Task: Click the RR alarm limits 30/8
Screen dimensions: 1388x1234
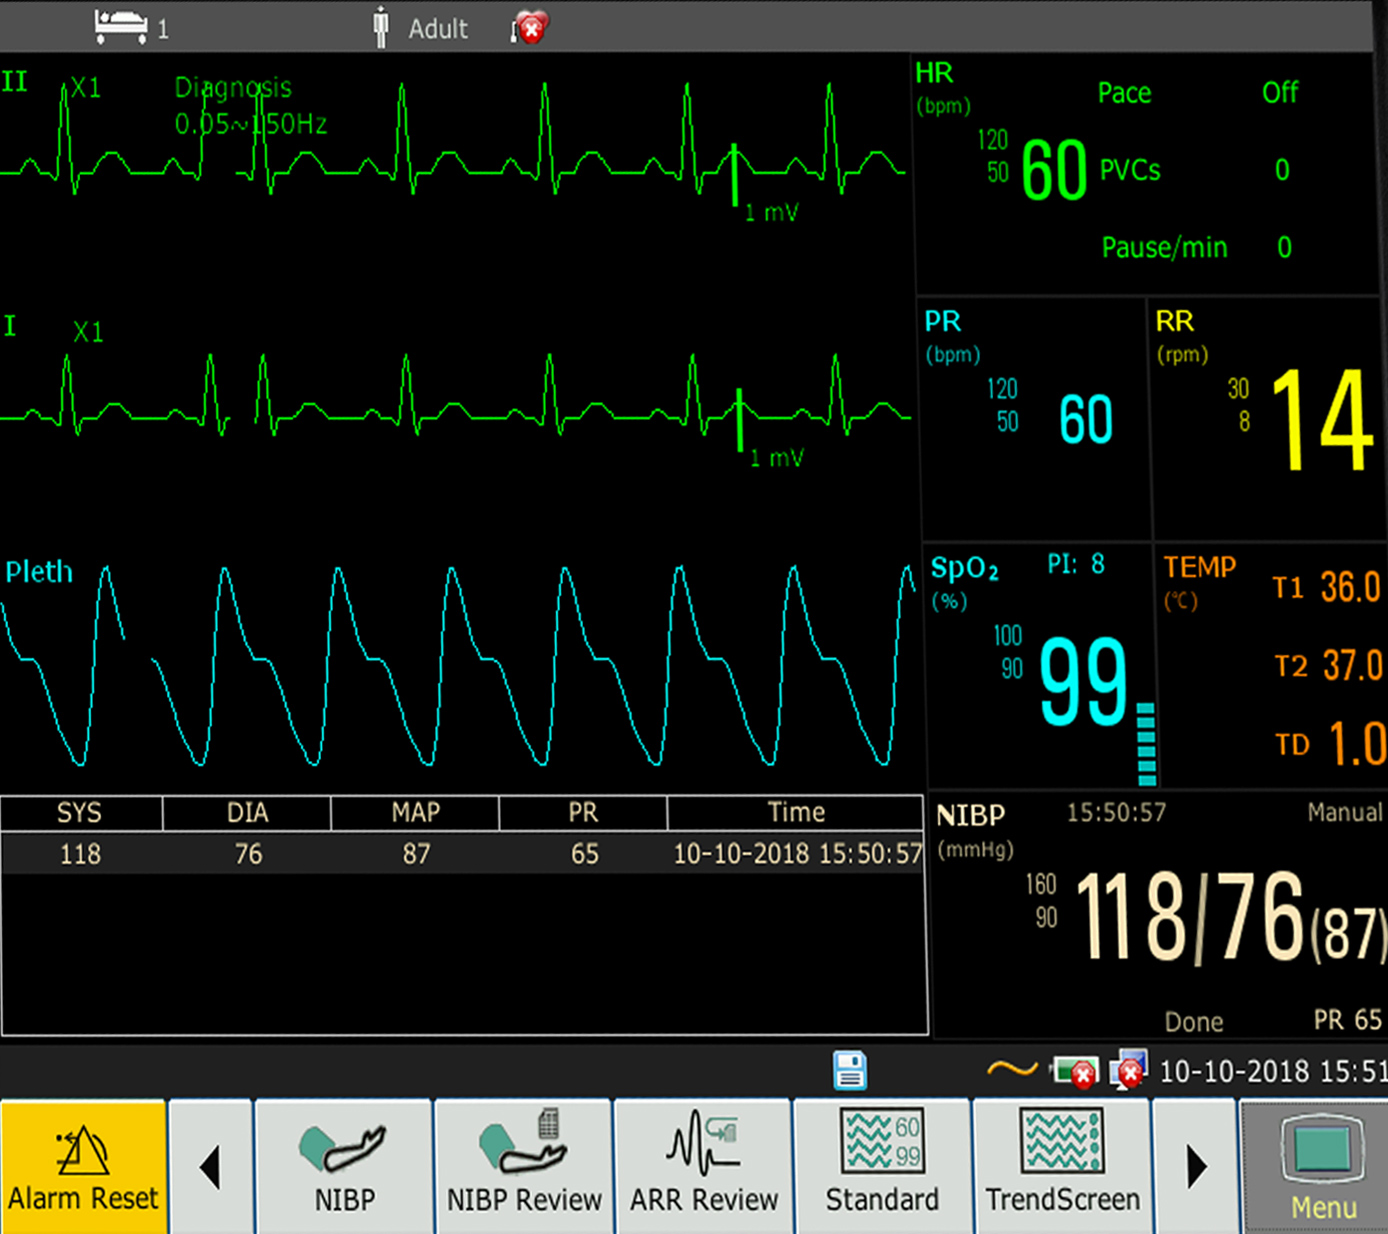Action: [1239, 404]
